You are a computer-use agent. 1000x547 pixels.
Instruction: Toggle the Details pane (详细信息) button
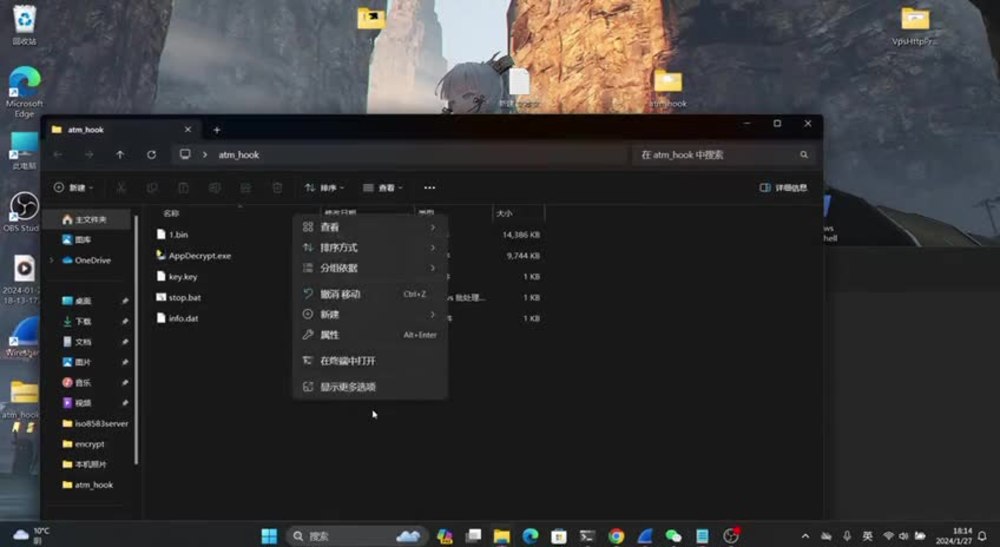(783, 187)
